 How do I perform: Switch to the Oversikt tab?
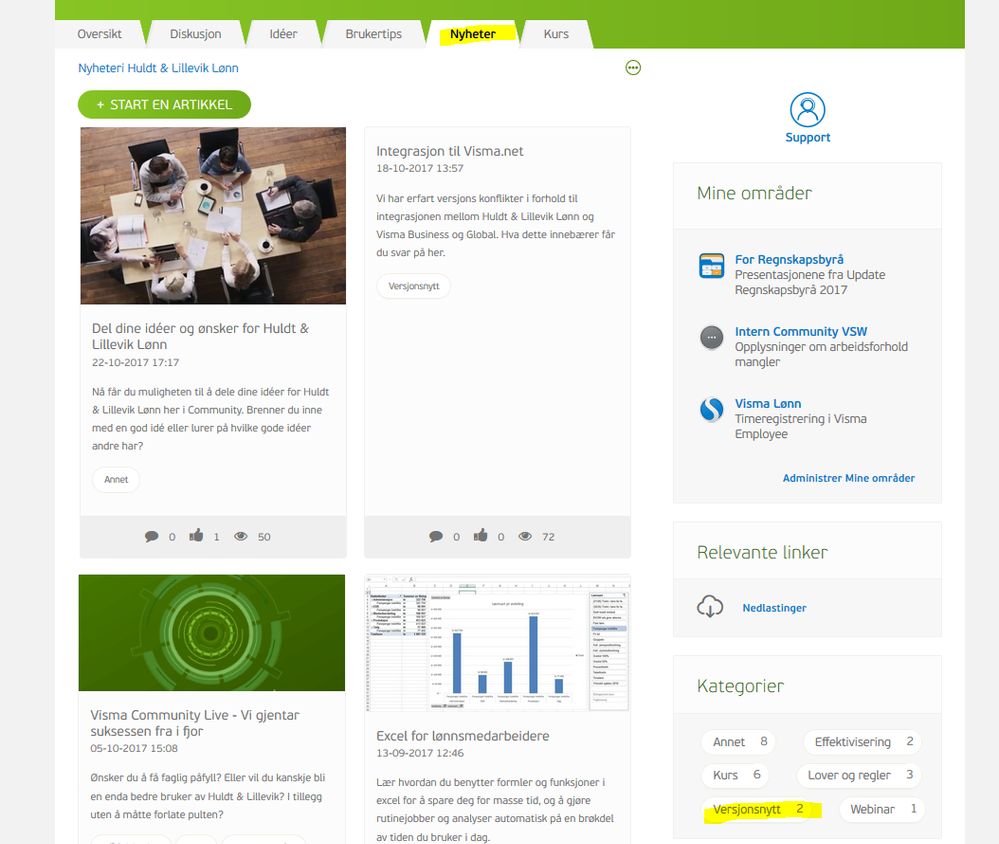click(99, 34)
